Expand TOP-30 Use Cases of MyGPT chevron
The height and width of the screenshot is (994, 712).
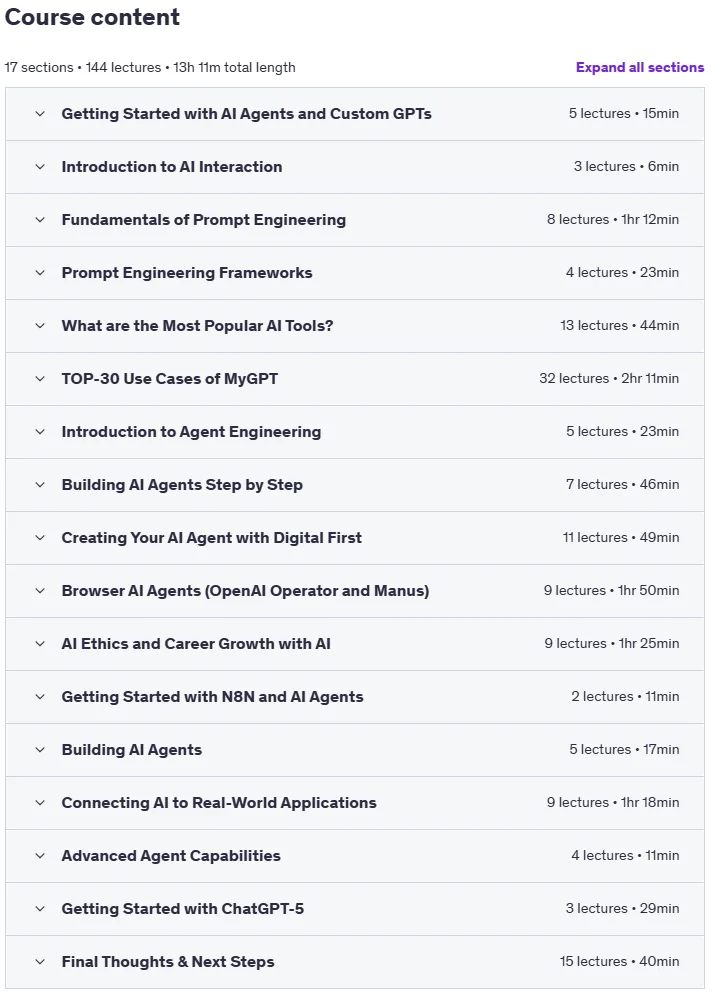coord(40,379)
